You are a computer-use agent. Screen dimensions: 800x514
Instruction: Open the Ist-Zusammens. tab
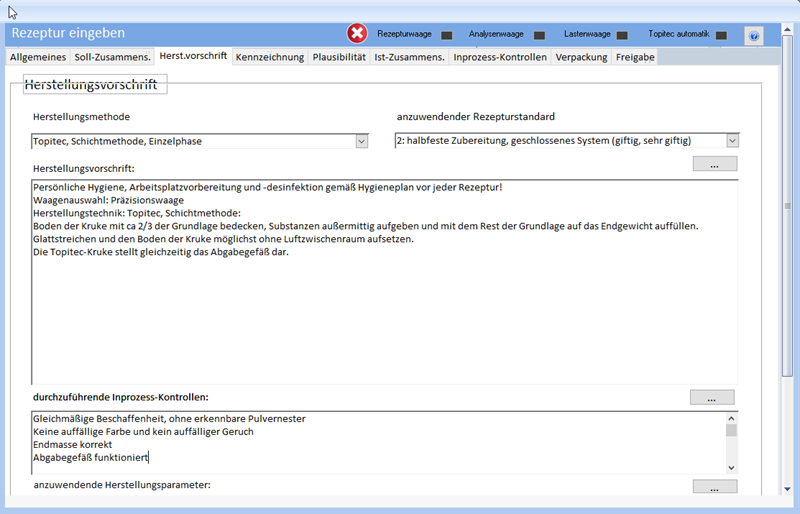(409, 57)
